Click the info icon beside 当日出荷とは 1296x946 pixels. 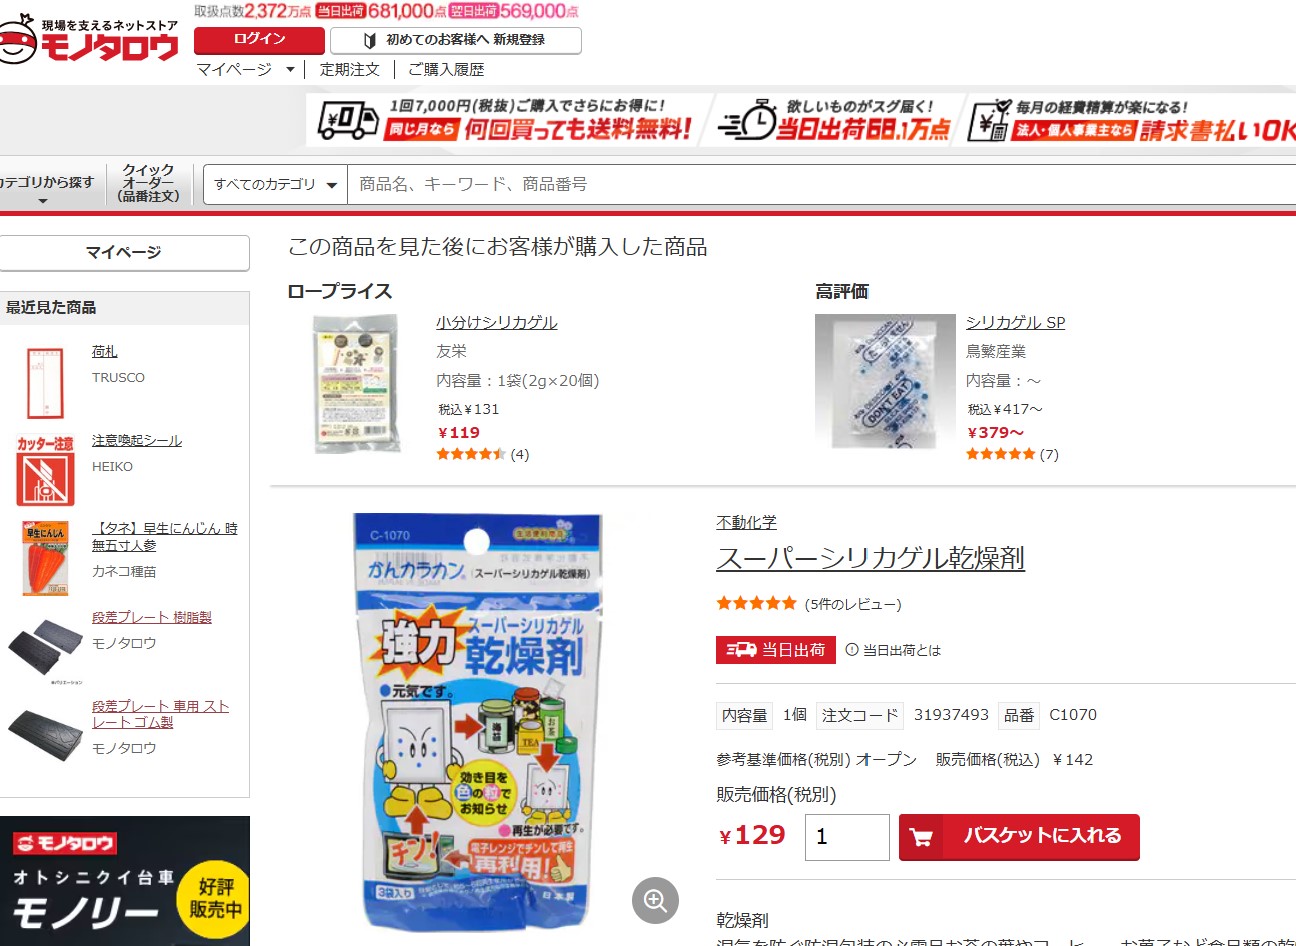(x=852, y=650)
